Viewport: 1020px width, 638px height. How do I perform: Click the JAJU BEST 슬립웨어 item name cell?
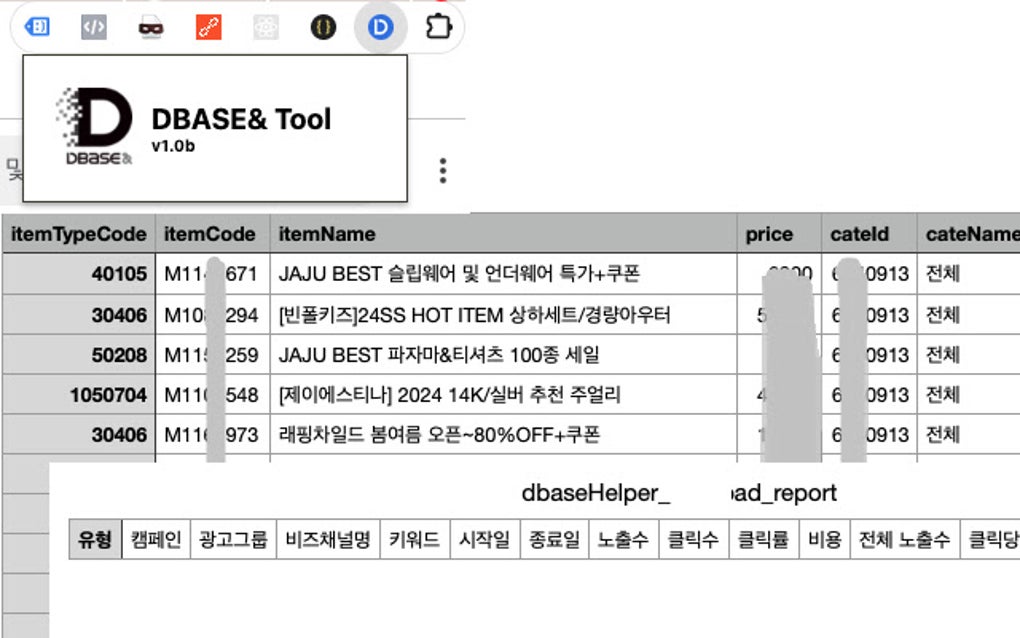459,274
